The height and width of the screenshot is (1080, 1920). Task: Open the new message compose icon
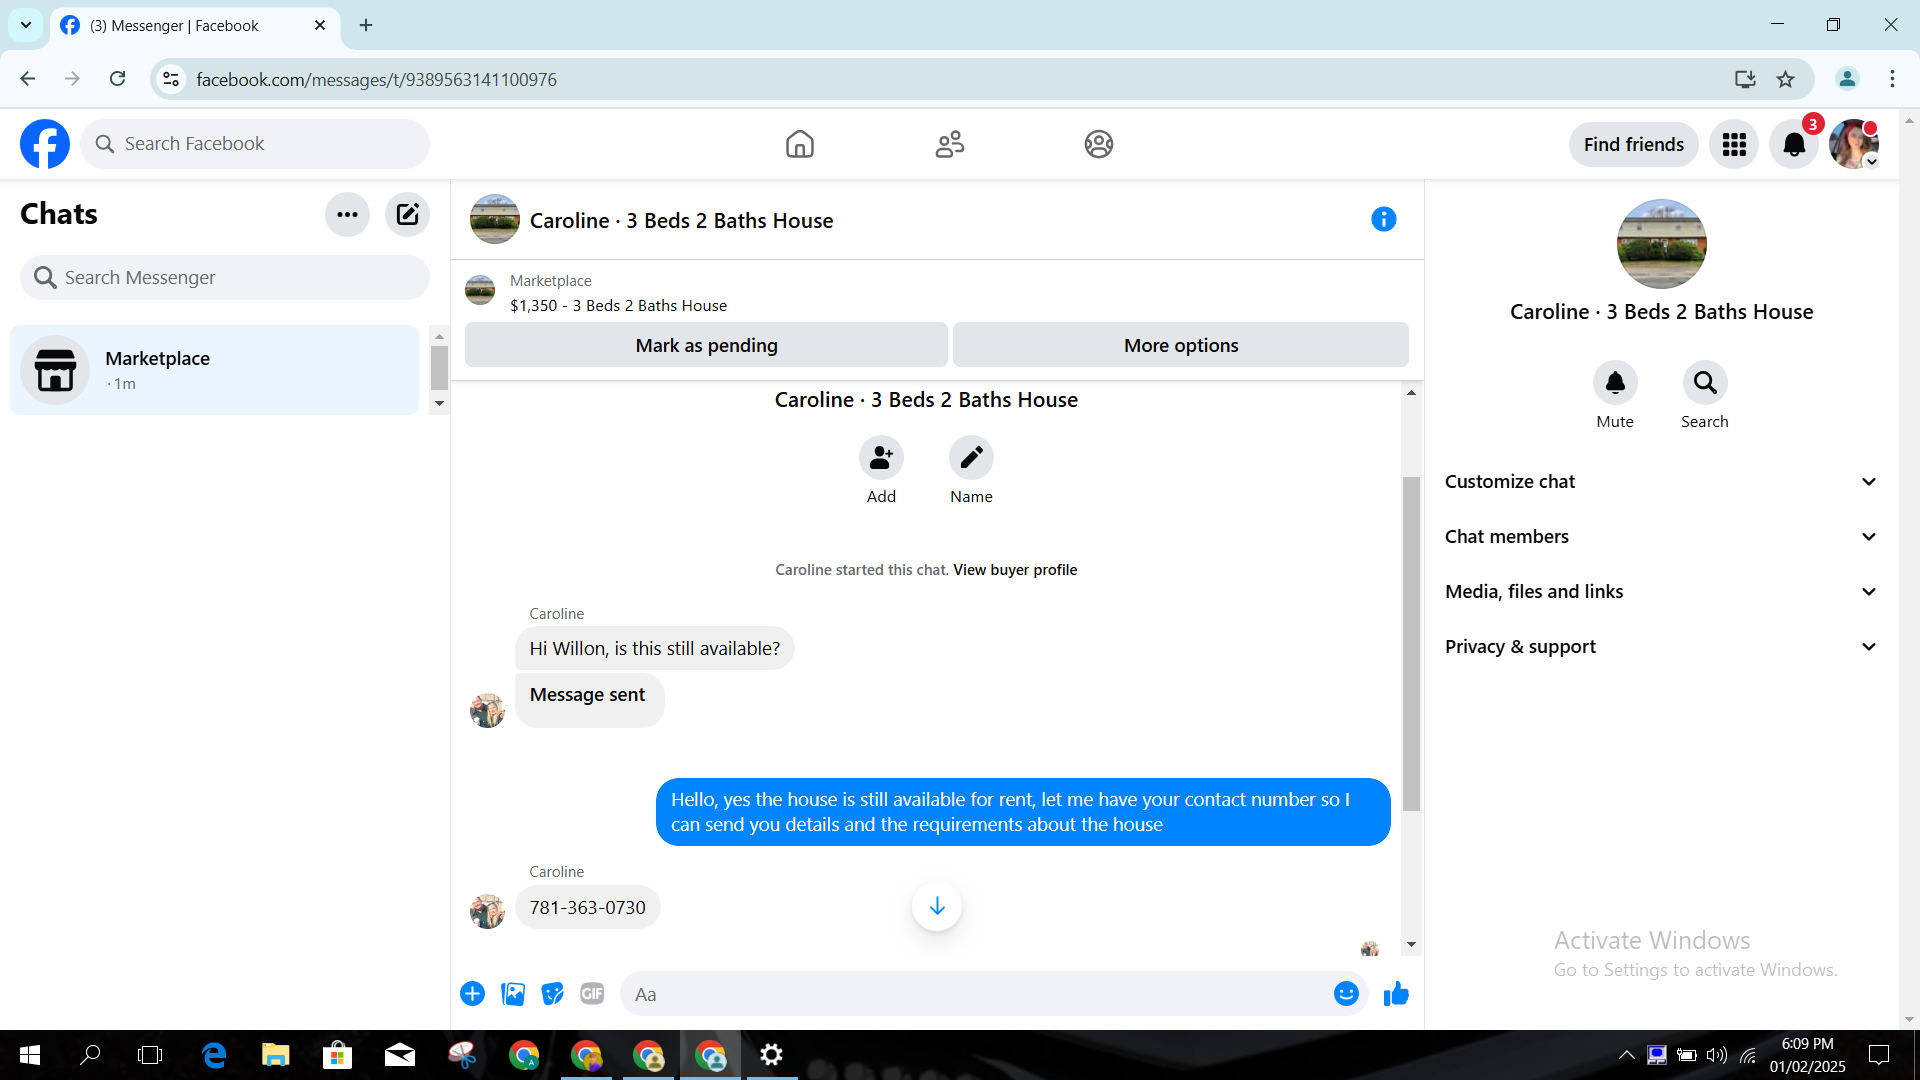coord(407,214)
